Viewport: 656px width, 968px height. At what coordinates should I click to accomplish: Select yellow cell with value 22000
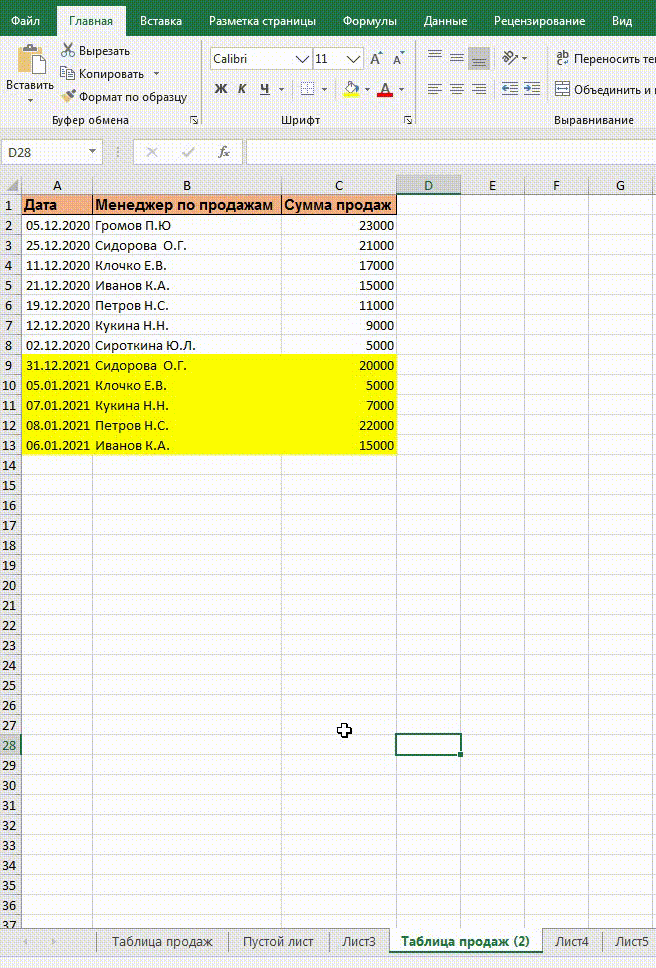click(339, 425)
